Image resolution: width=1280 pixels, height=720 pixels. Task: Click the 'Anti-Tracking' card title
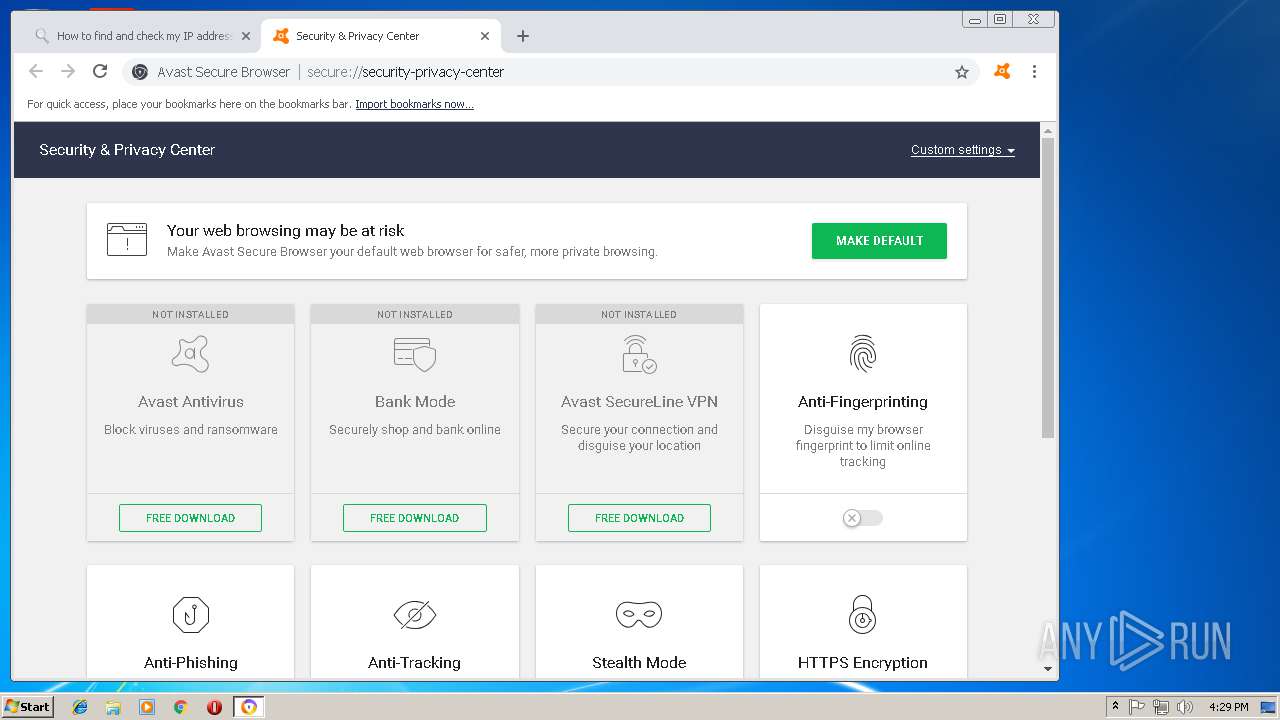point(414,663)
